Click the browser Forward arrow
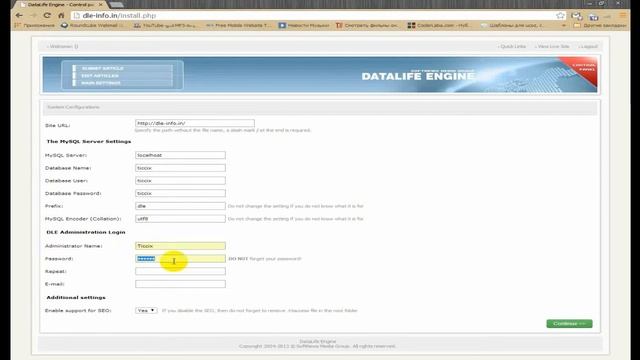Screen dimensions: 640x360 33,16
